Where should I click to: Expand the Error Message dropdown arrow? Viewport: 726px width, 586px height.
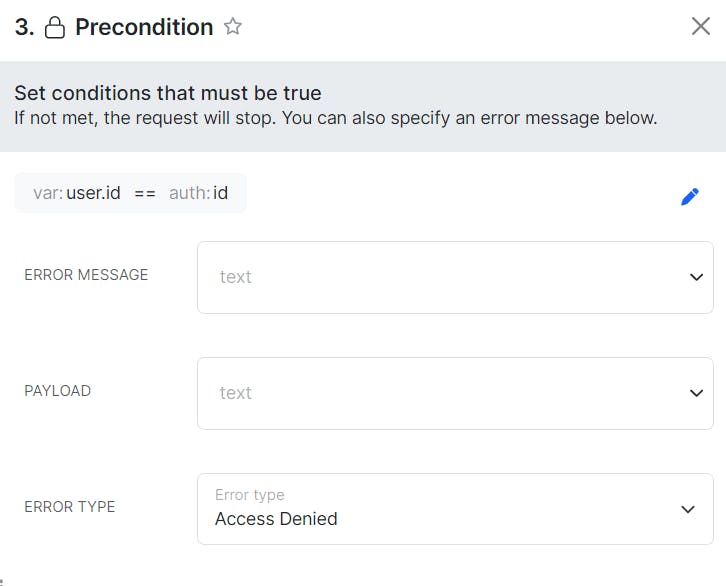pyautogui.click(x=697, y=277)
